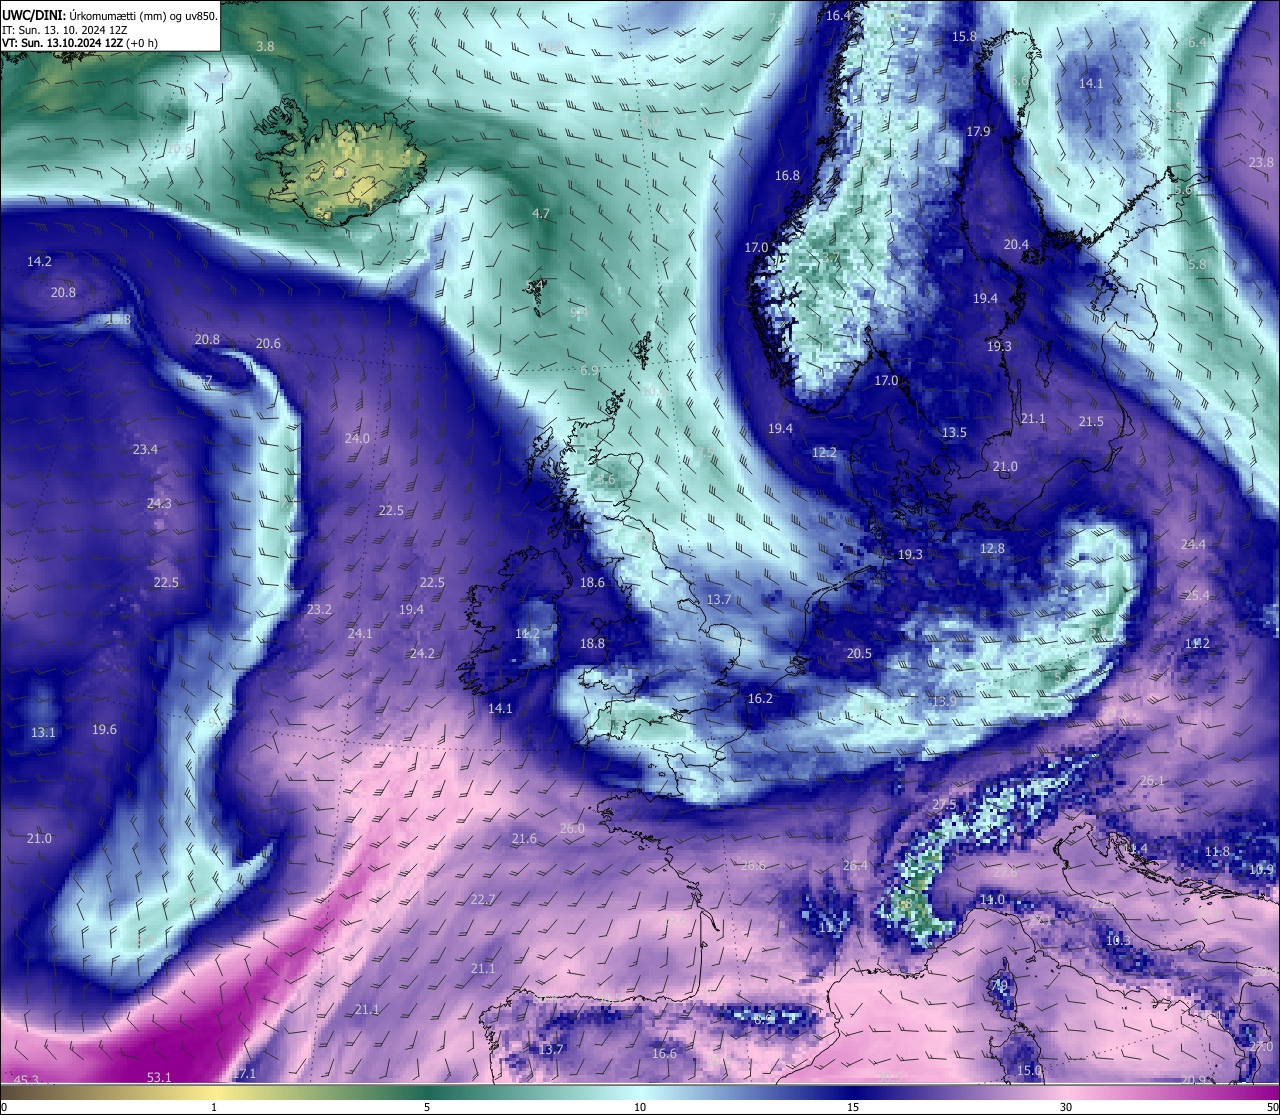Click the 4.7 value southeast of Iceland
Viewport: 1280px width, 1115px height.
pos(541,214)
